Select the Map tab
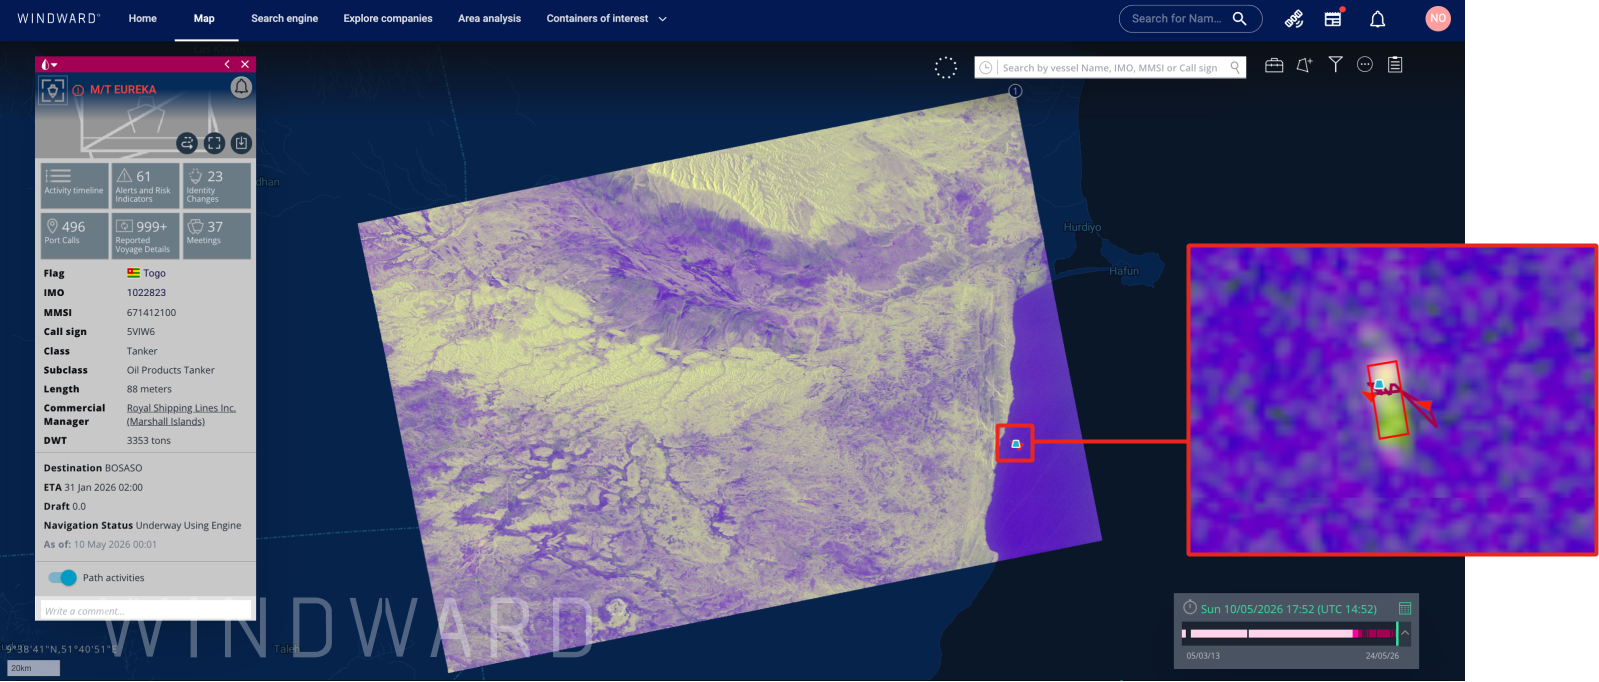This screenshot has width=1599, height=682. pyautogui.click(x=204, y=18)
